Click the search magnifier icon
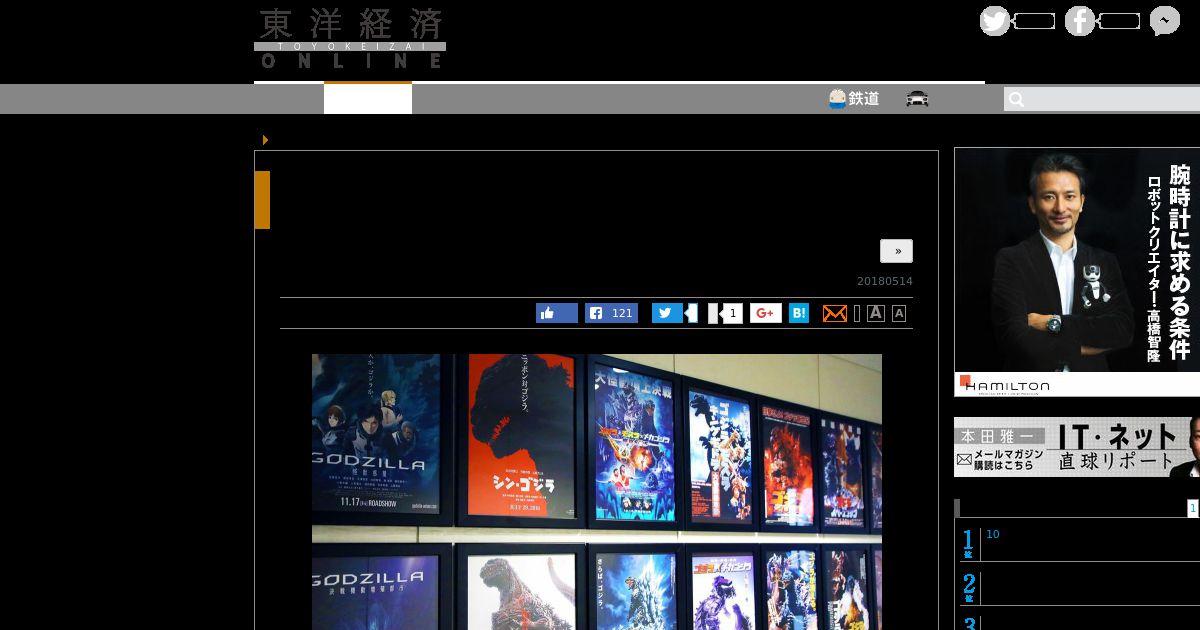The image size is (1200, 630). coord(1016,99)
